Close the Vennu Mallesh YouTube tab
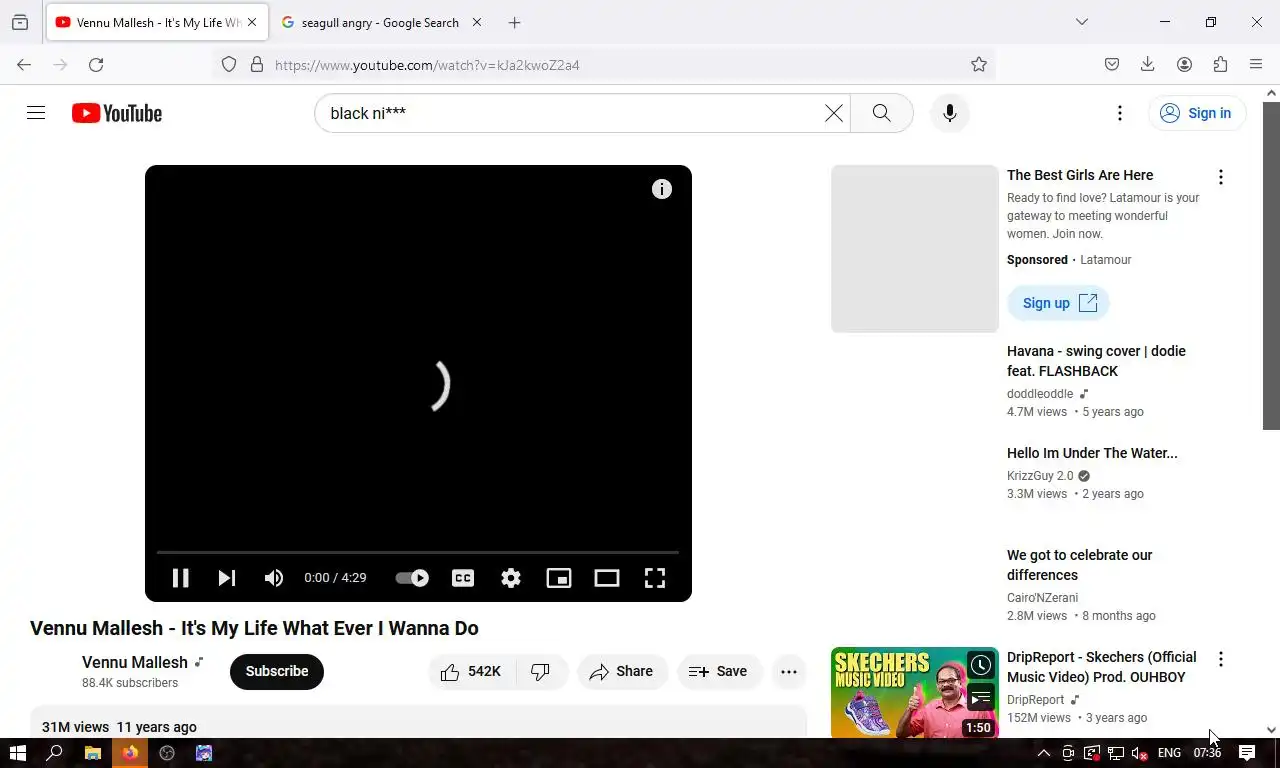The width and height of the screenshot is (1280, 768). (x=252, y=22)
